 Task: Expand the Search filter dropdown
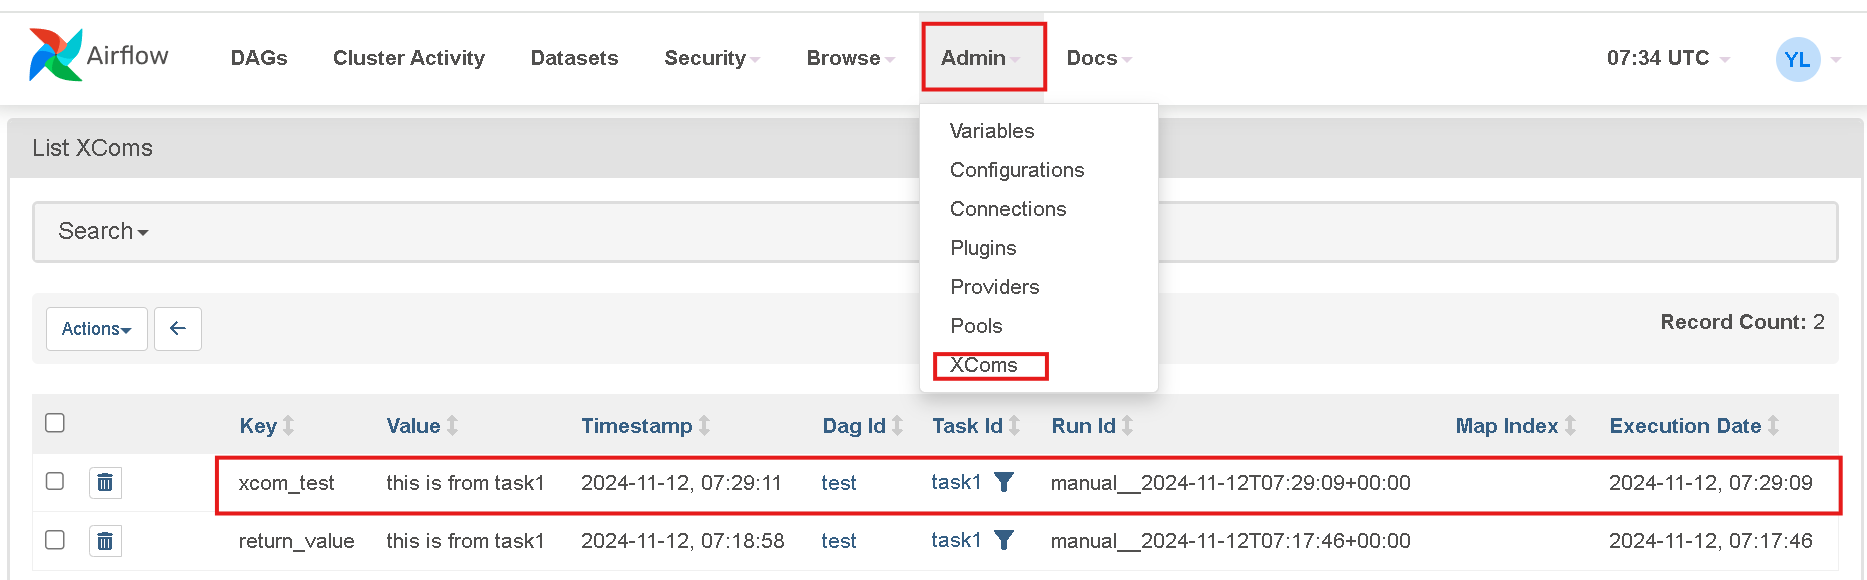pos(103,231)
